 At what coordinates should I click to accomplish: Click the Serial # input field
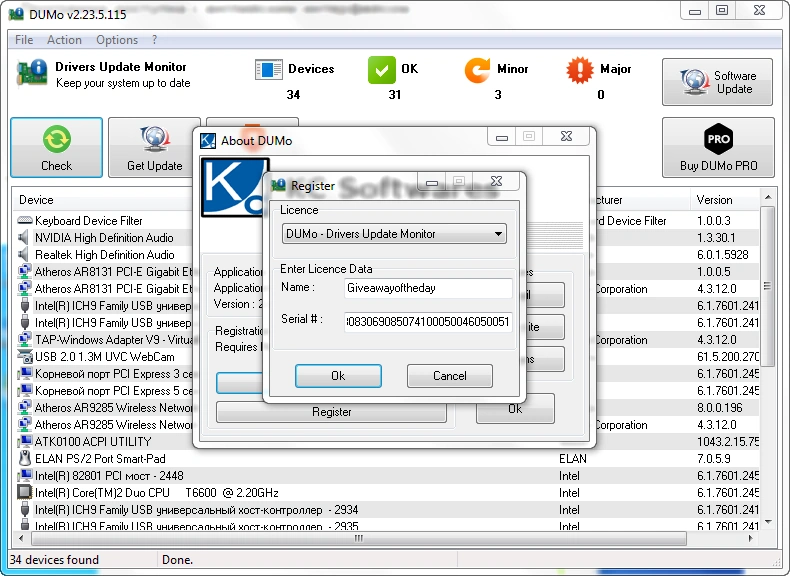[x=428, y=322]
